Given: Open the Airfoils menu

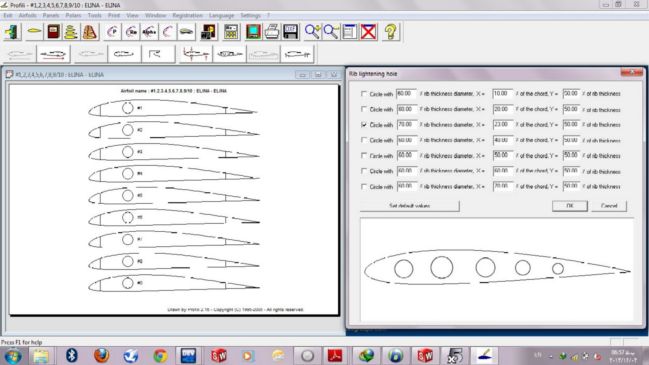Looking at the screenshot, I should 28,15.
